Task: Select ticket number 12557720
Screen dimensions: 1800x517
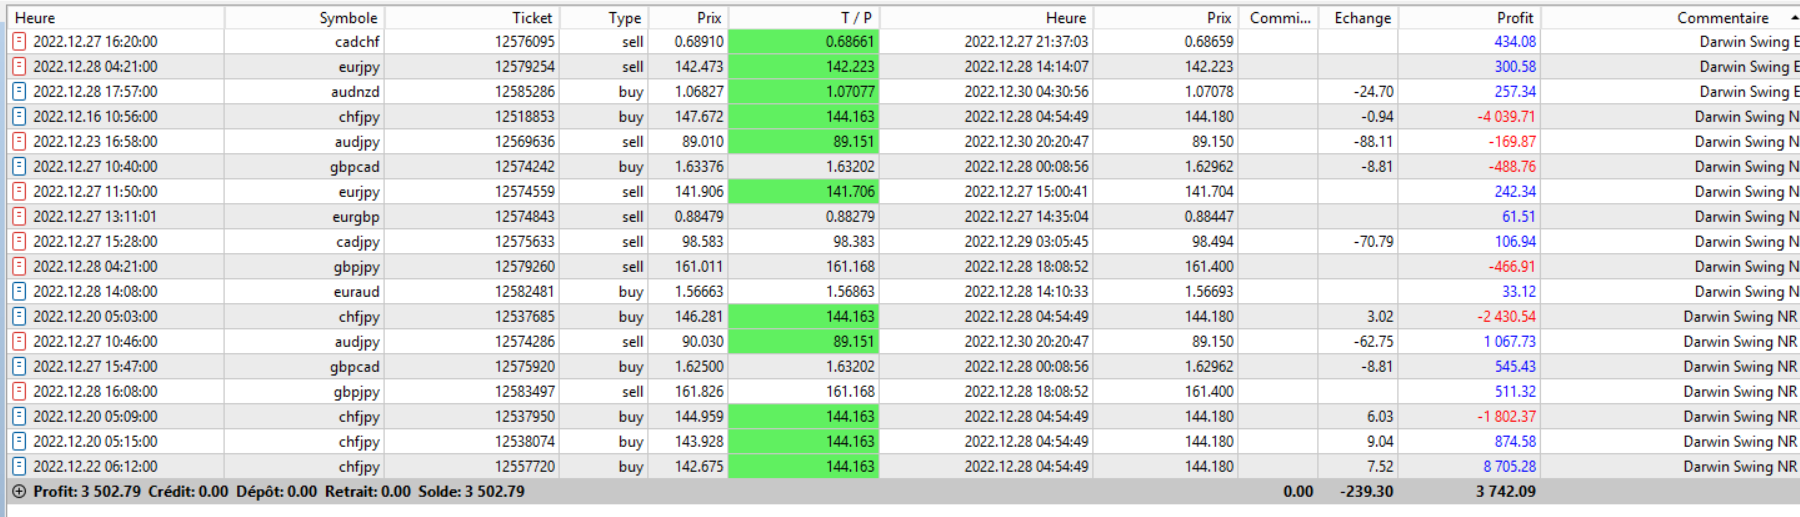Action: coord(524,467)
